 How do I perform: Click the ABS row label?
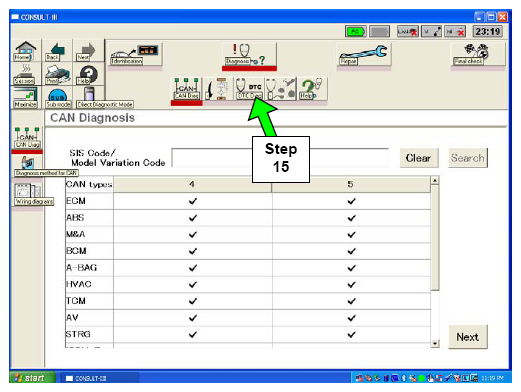[x=75, y=218]
